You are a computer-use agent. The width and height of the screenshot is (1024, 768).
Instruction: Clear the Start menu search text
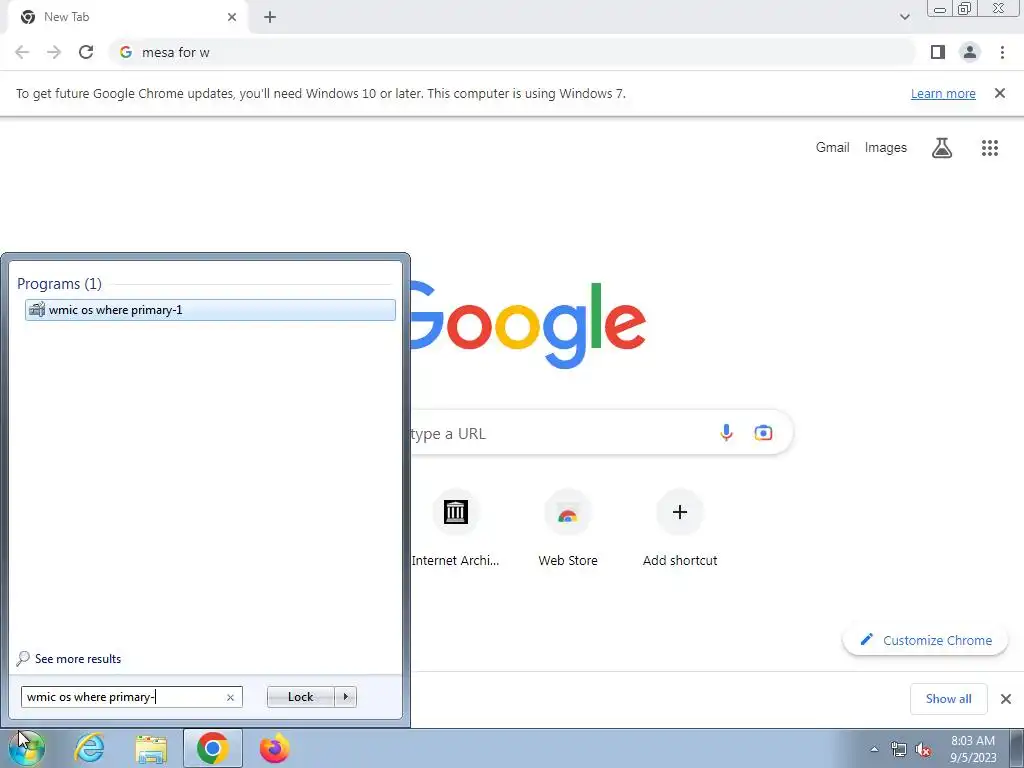point(230,697)
